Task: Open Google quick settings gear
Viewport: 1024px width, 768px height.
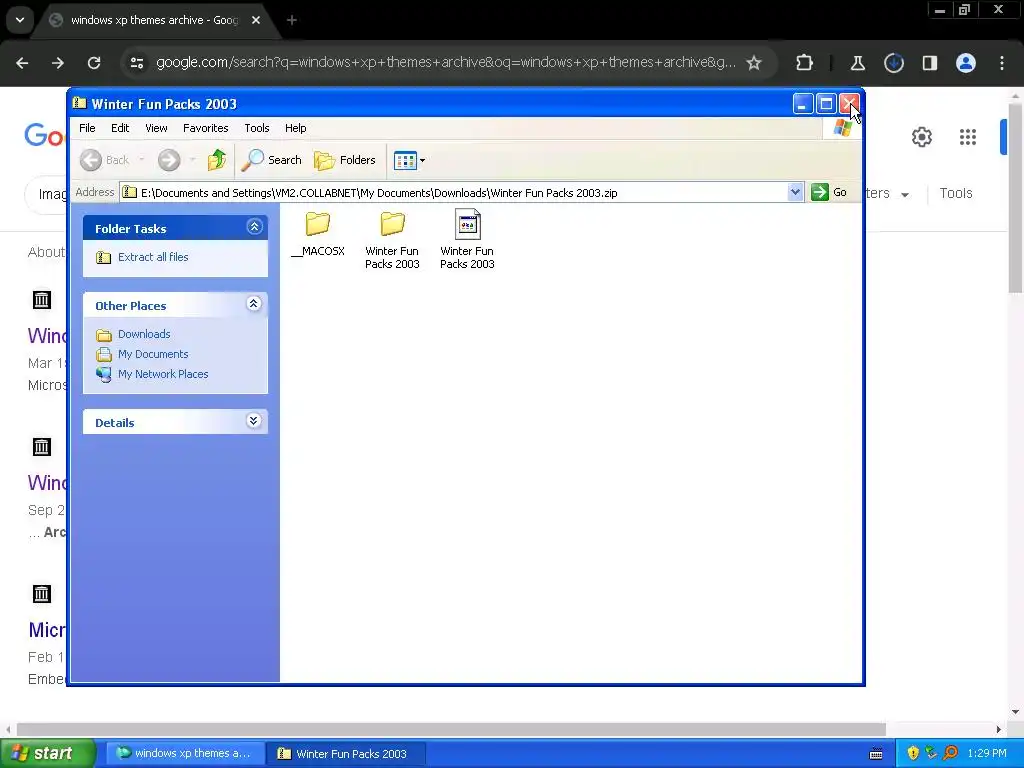Action: pos(921,137)
